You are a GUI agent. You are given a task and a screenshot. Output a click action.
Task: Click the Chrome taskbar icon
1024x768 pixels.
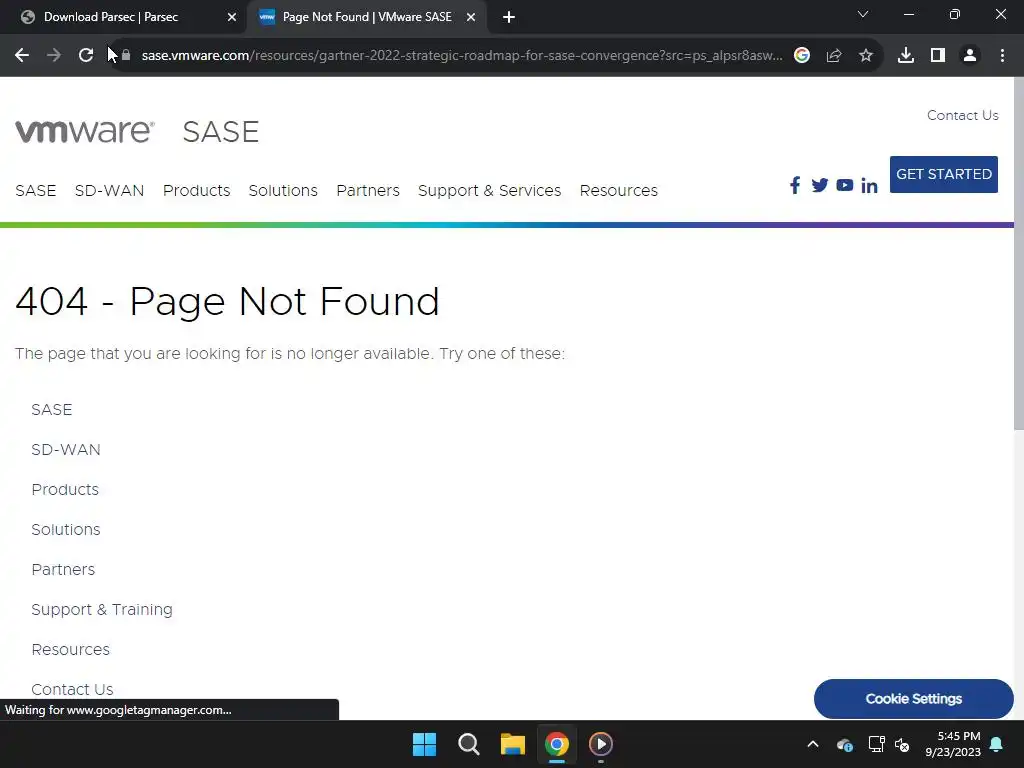[557, 744]
